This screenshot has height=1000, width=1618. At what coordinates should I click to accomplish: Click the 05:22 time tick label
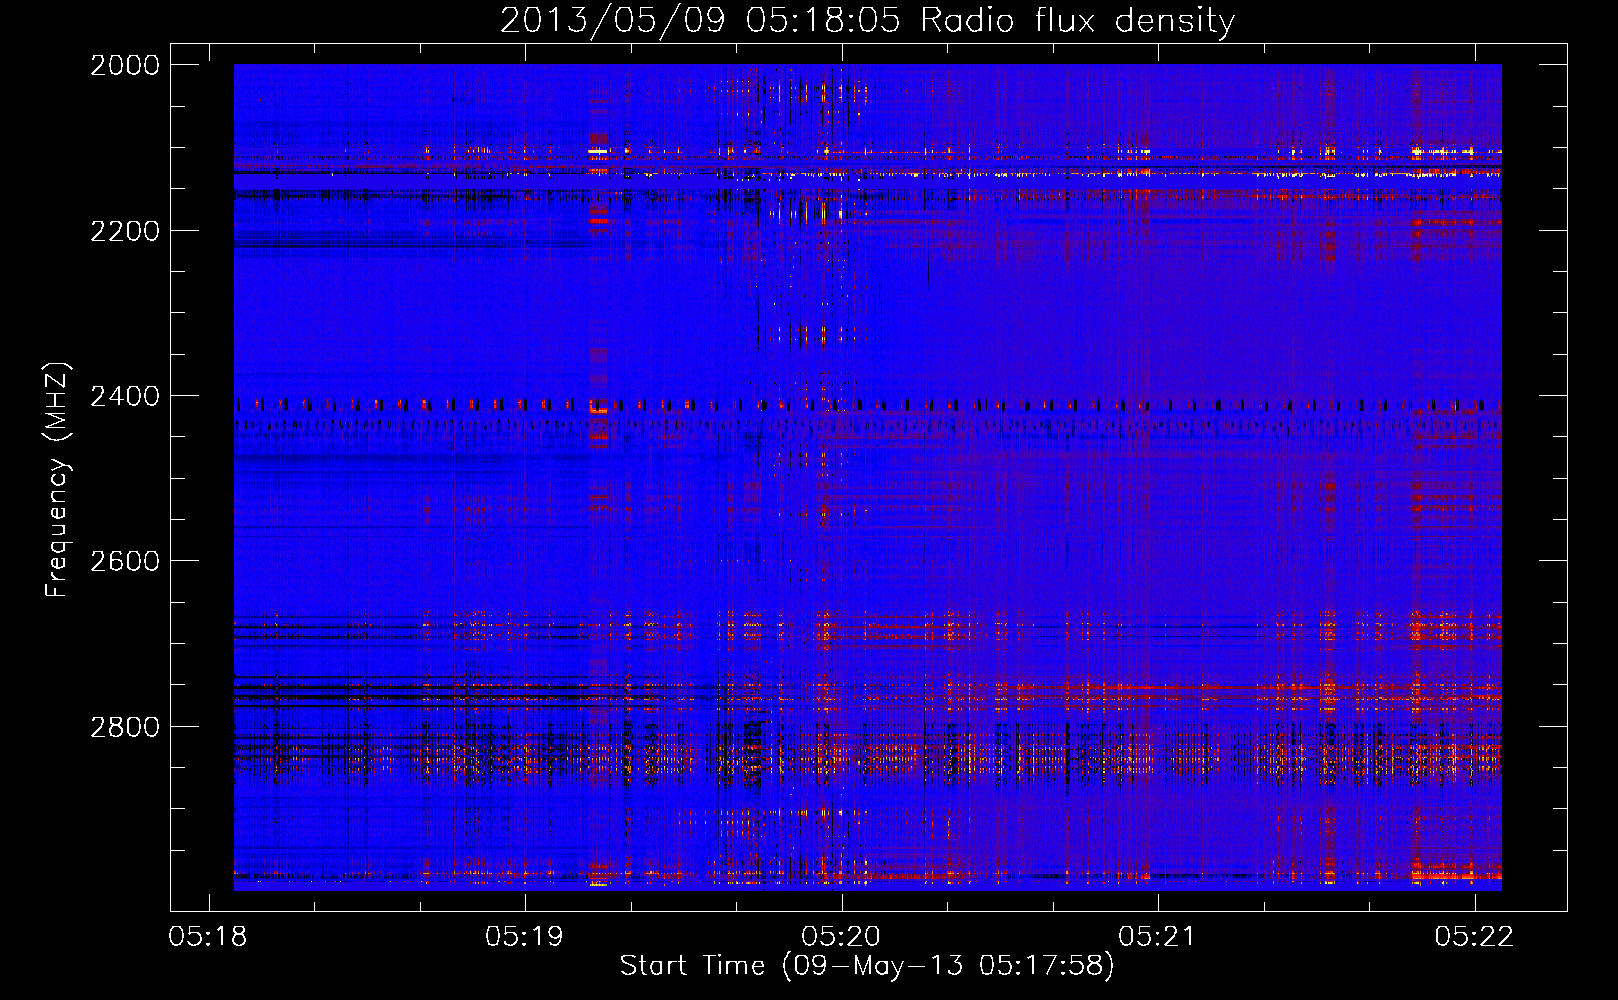coord(1475,936)
